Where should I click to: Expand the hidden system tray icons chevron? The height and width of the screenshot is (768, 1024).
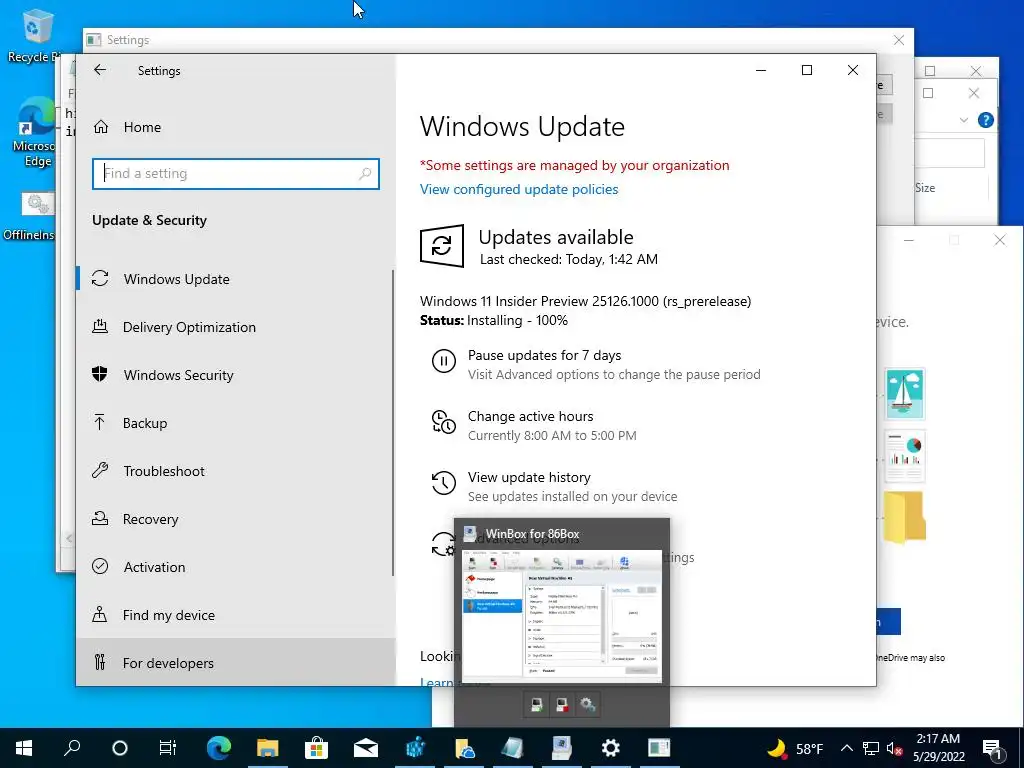pos(846,748)
